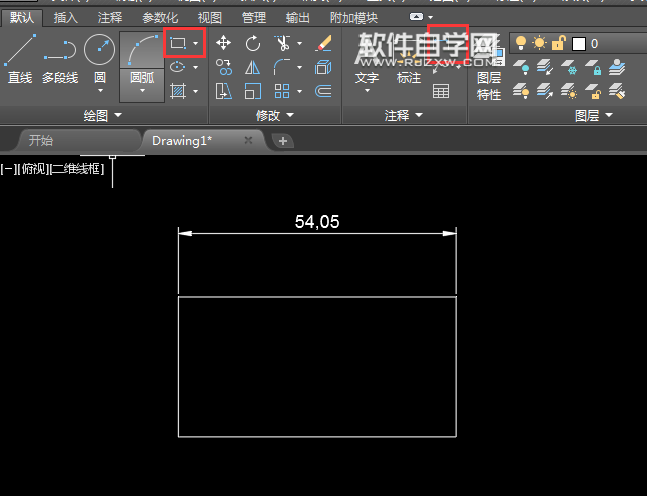The image size is (647, 496).
Task: Toggle layer 0 lock padlock icon
Action: click(x=558, y=43)
